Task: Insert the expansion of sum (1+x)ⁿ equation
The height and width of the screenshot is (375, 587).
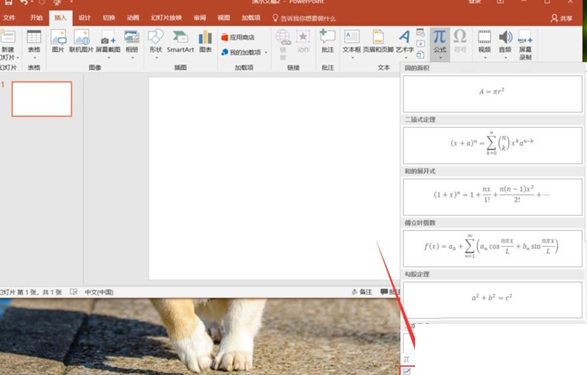Action: [x=492, y=197]
